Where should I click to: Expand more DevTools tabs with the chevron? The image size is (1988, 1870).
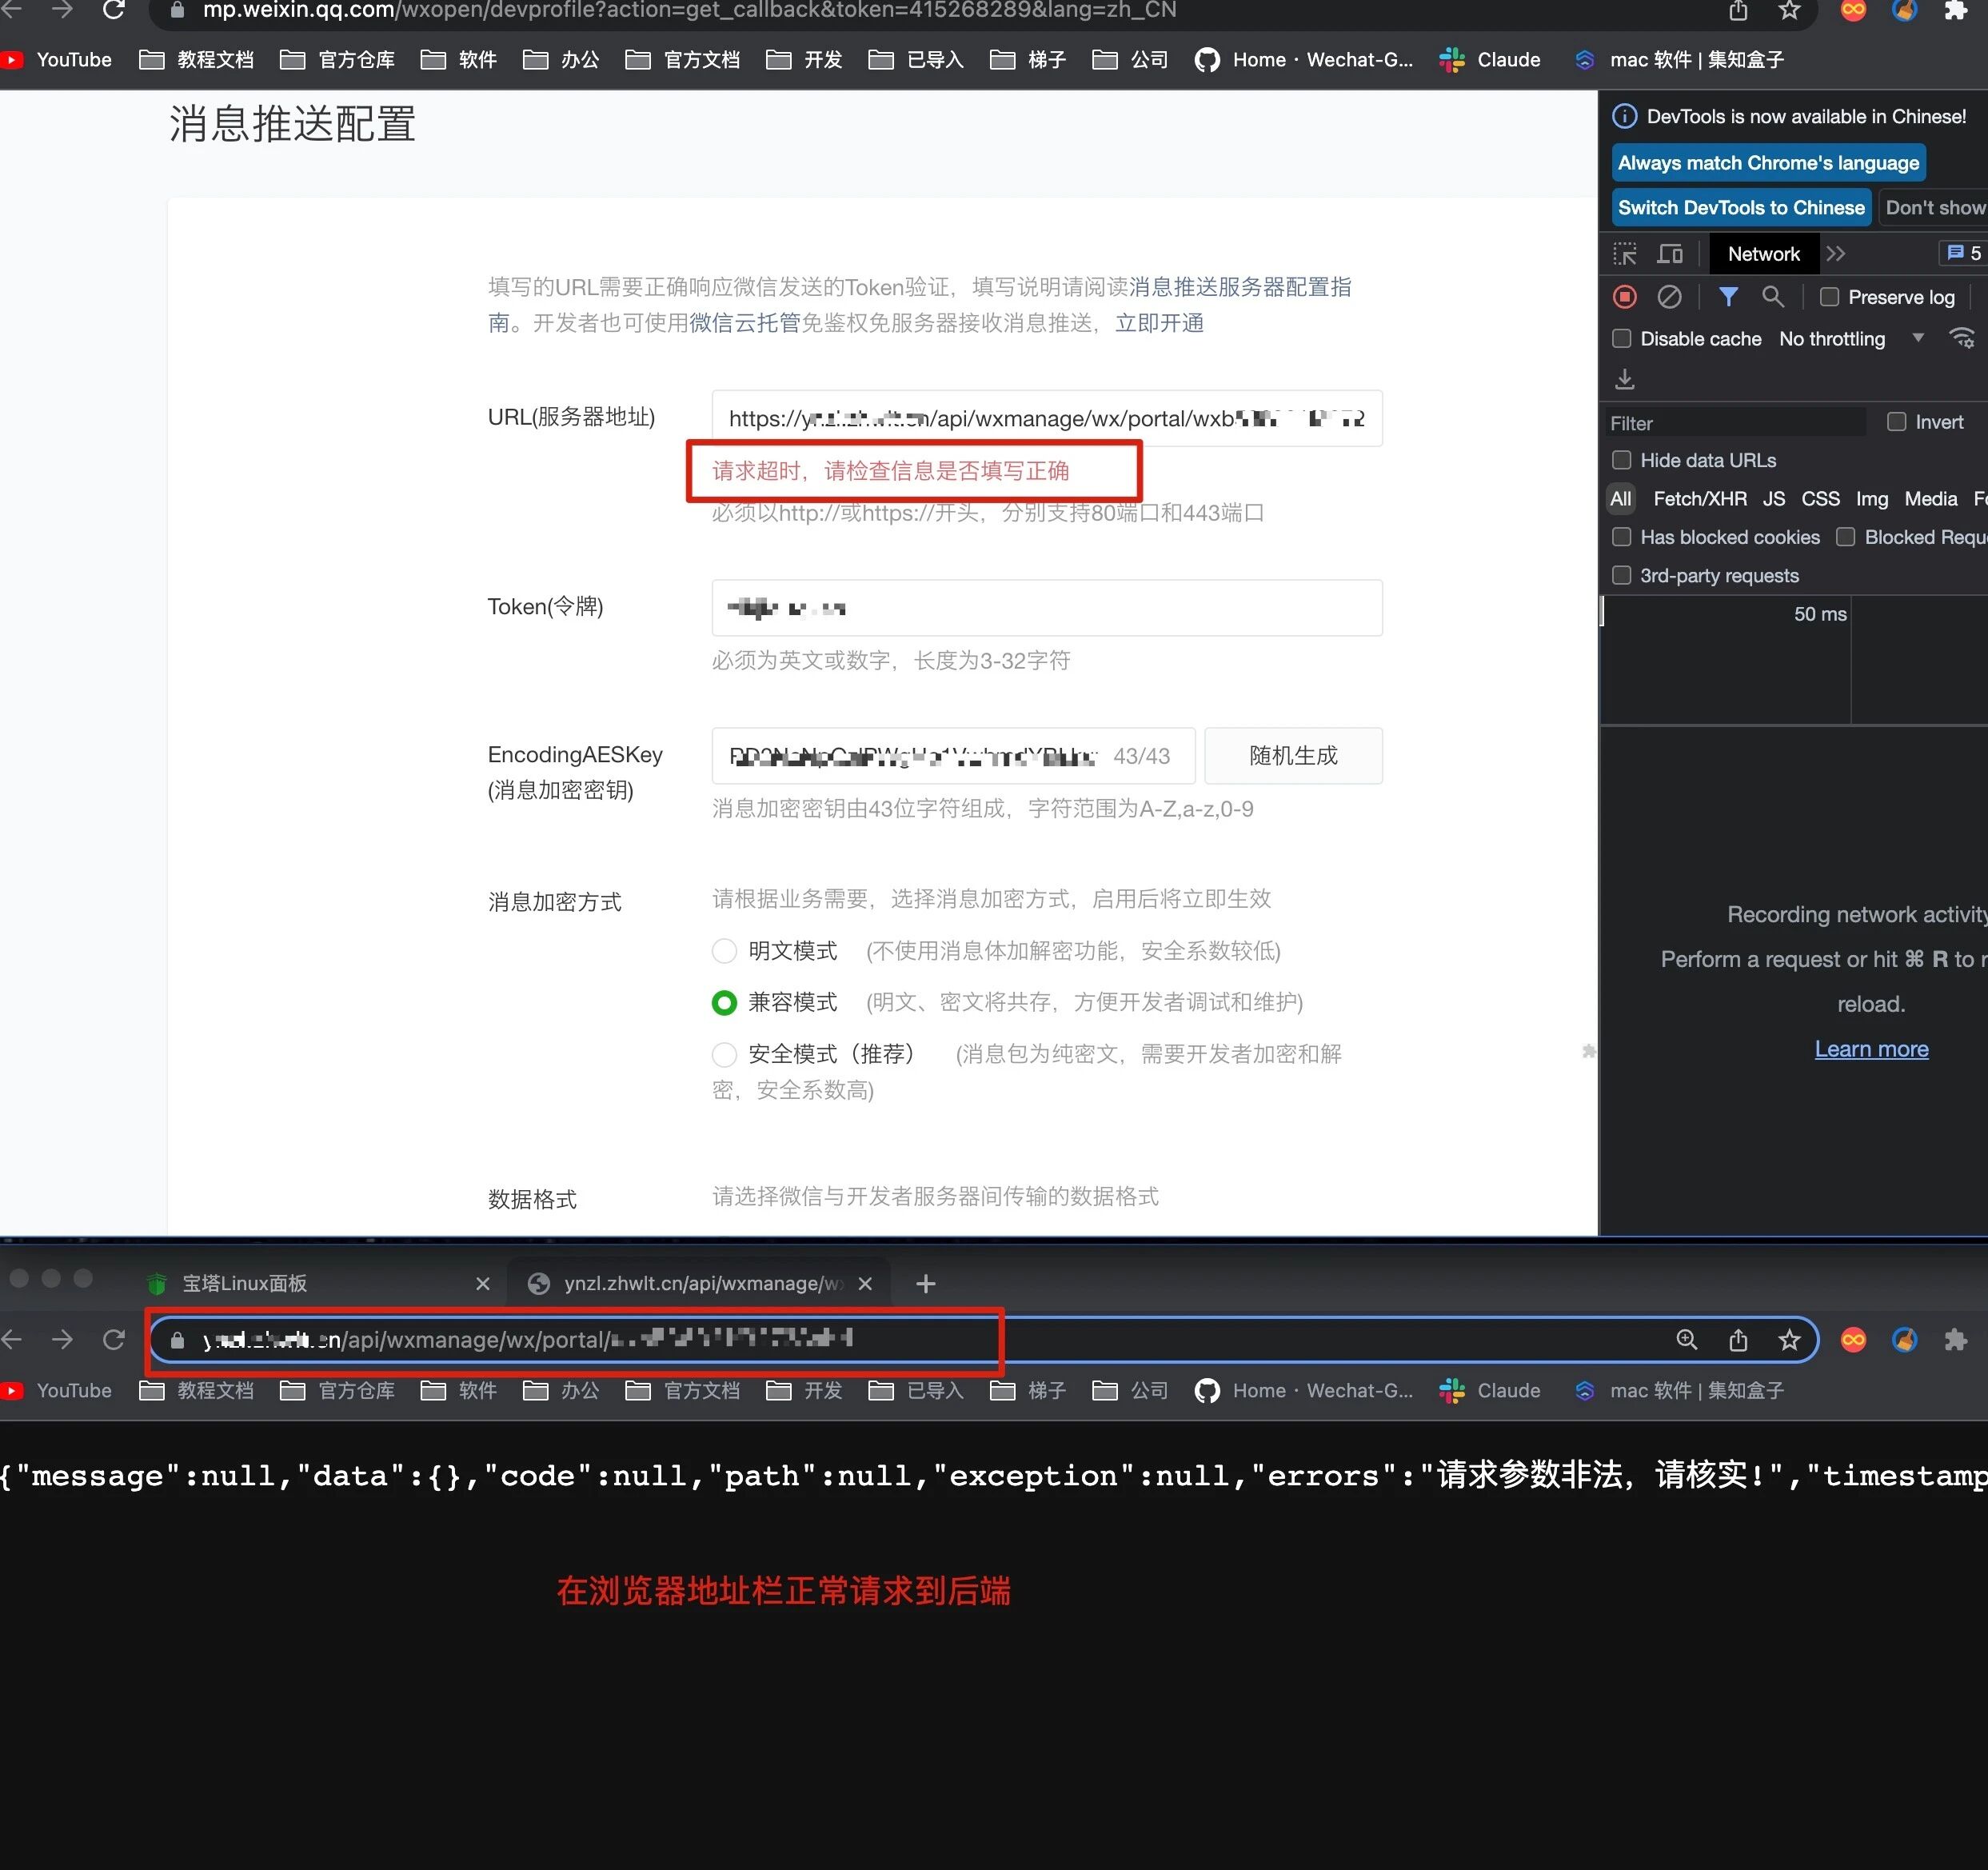1835,254
